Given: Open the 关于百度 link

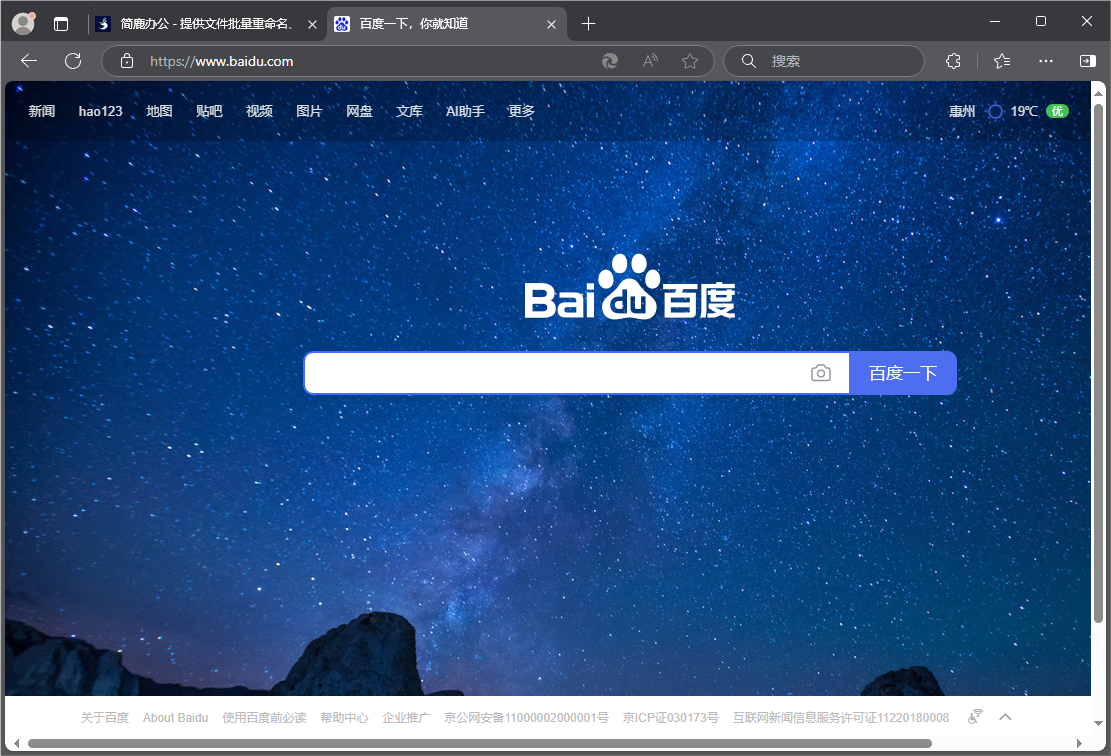Looking at the screenshot, I should pyautogui.click(x=104, y=716).
